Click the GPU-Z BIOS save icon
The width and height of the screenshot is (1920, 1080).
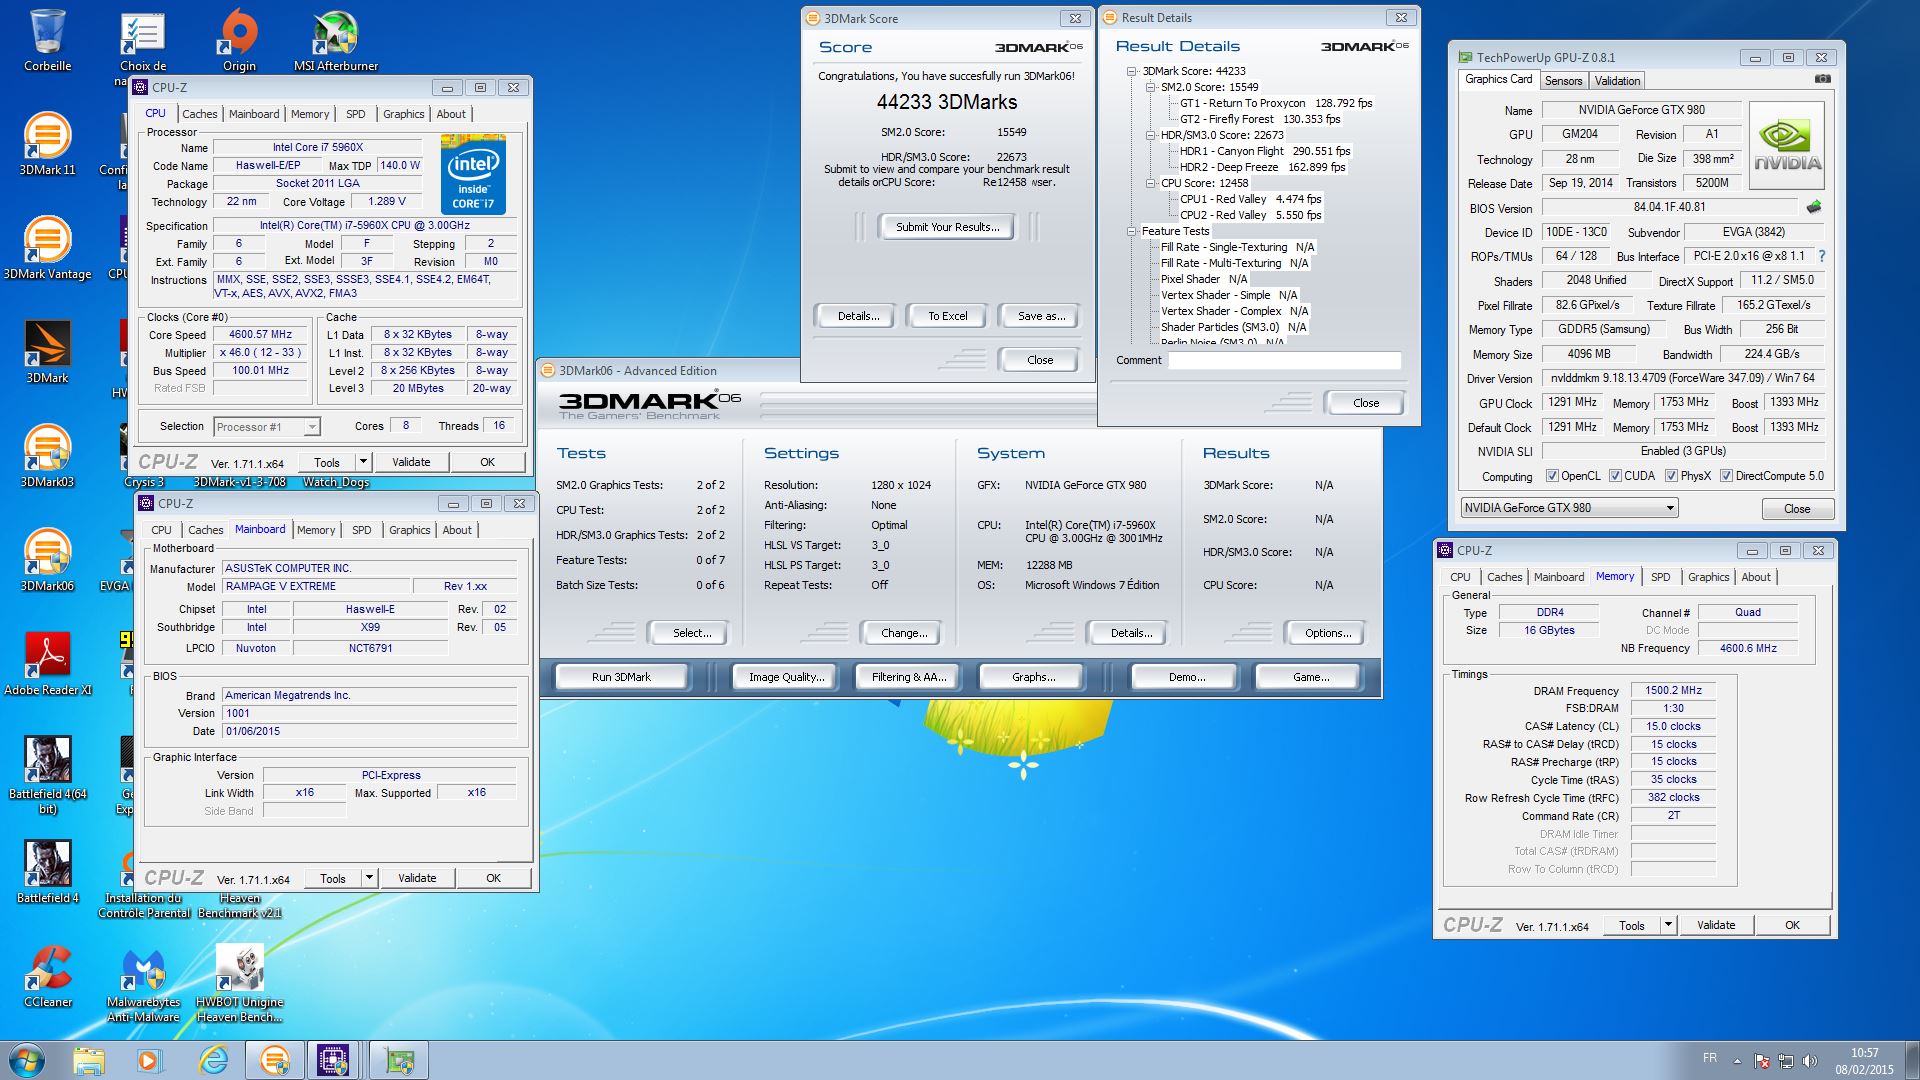point(1814,207)
